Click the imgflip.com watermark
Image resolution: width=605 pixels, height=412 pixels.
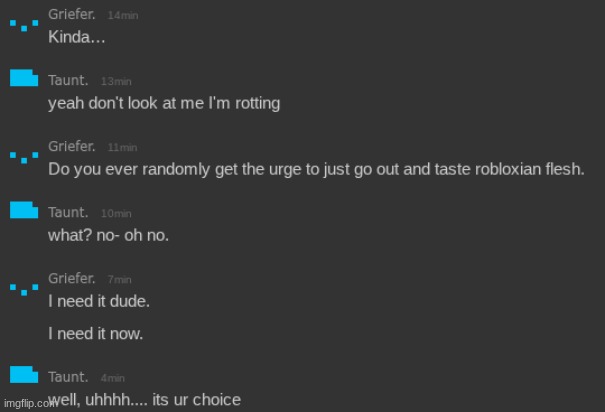(25, 403)
